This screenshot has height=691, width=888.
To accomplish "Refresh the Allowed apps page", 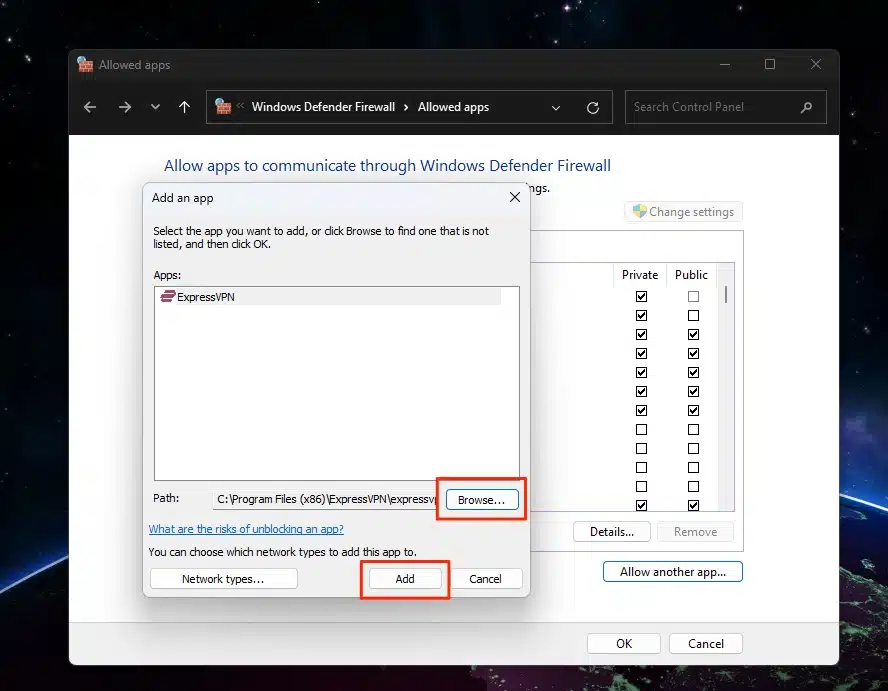I will 592,108.
